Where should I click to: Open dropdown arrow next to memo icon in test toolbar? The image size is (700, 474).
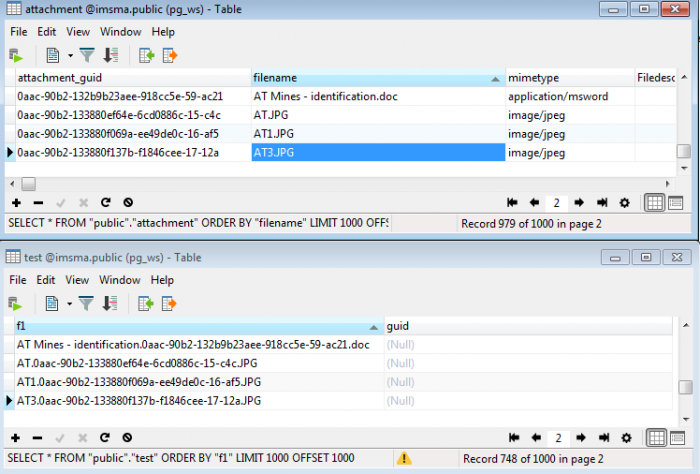70,304
